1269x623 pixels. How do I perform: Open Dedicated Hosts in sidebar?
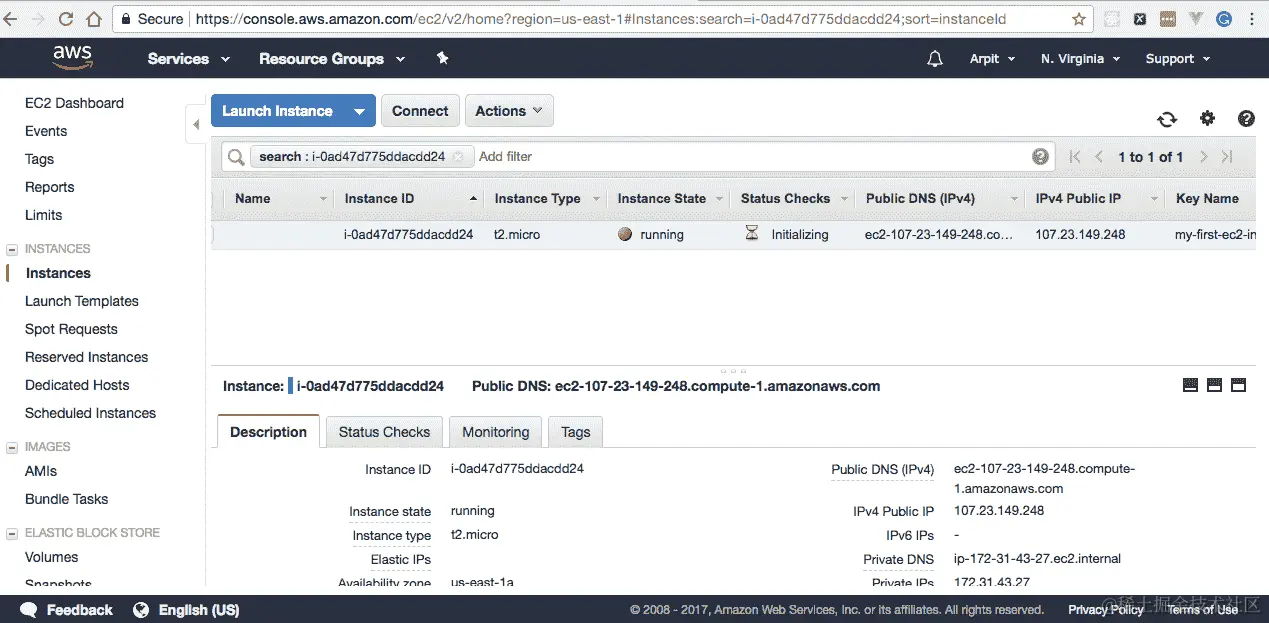click(77, 385)
